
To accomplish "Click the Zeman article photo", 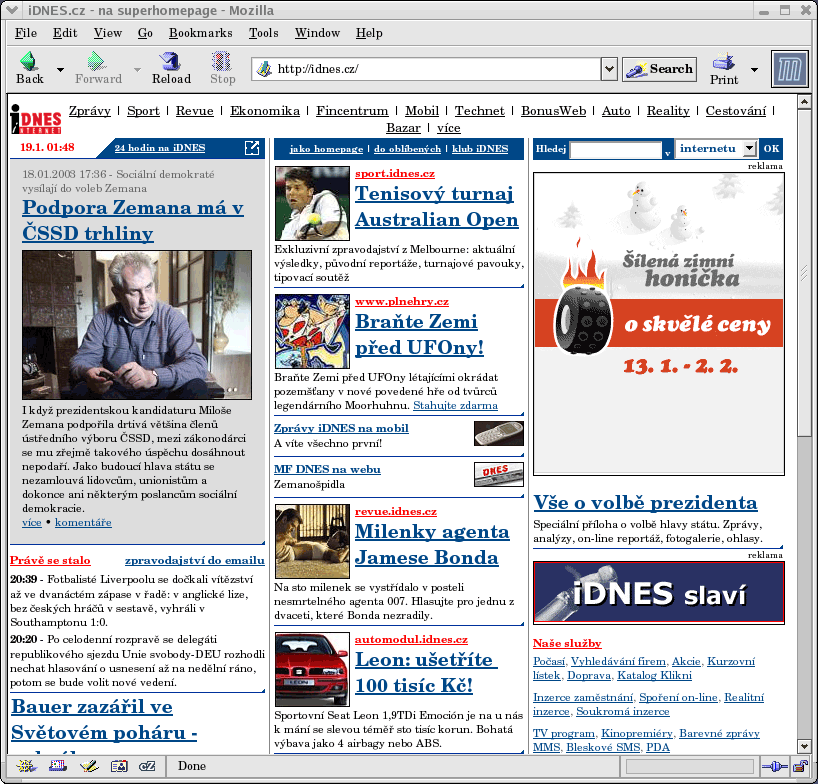I will [x=137, y=325].
